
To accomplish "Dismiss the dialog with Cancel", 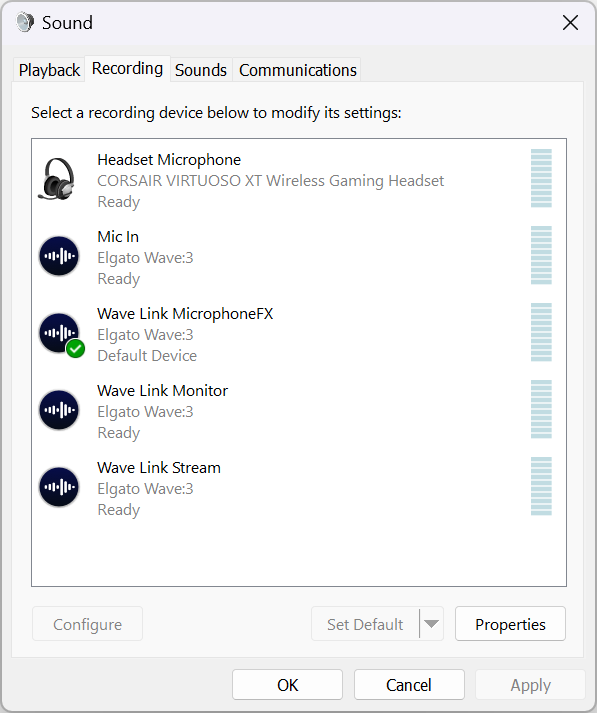I will tap(409, 685).
